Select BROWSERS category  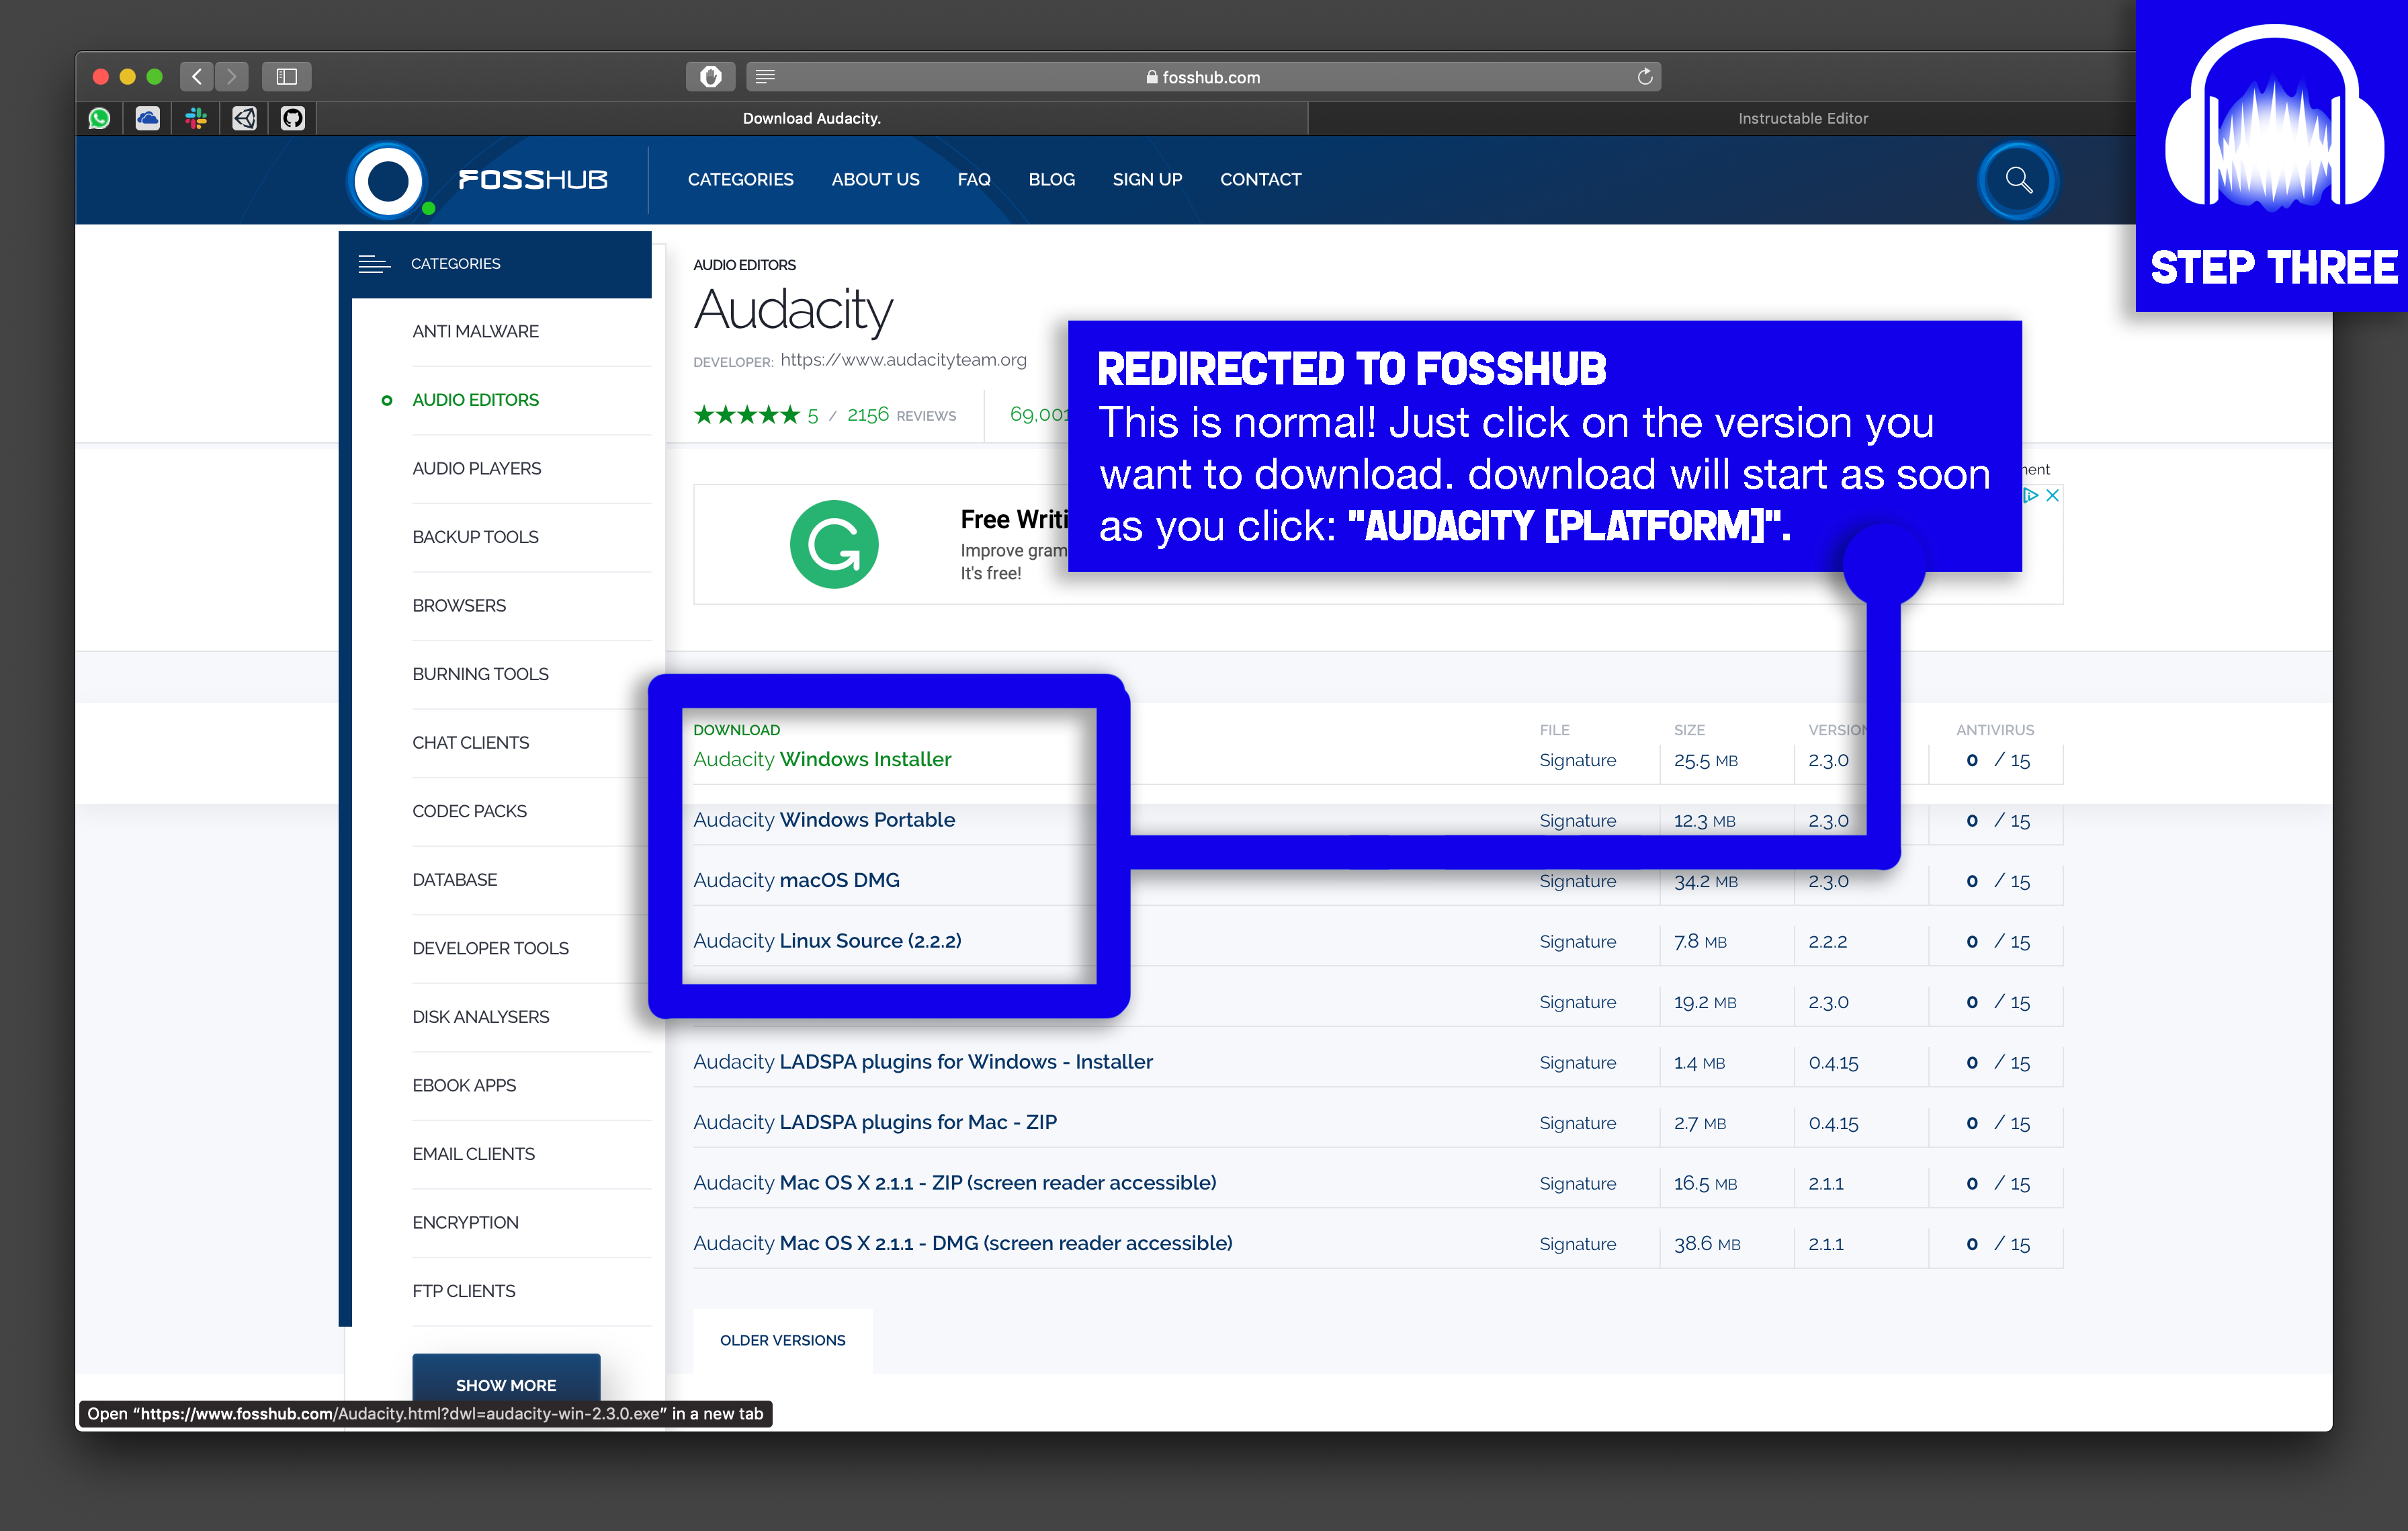pos(459,605)
